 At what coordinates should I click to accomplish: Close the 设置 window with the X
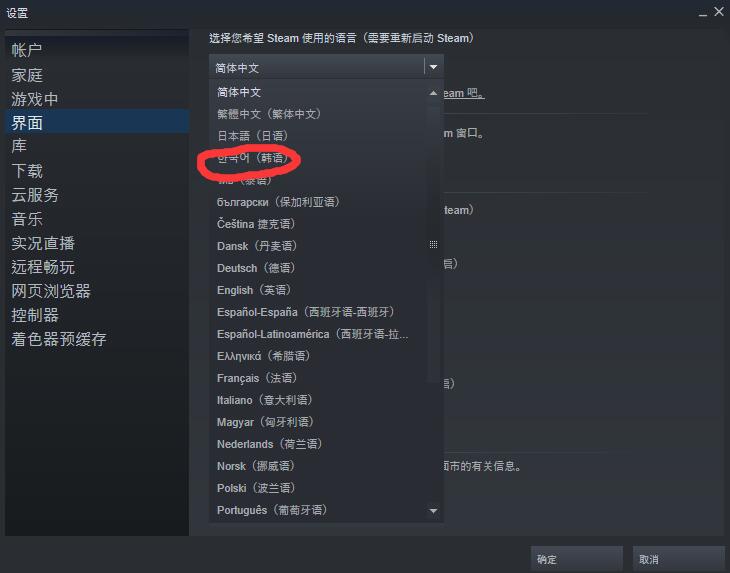(x=719, y=12)
